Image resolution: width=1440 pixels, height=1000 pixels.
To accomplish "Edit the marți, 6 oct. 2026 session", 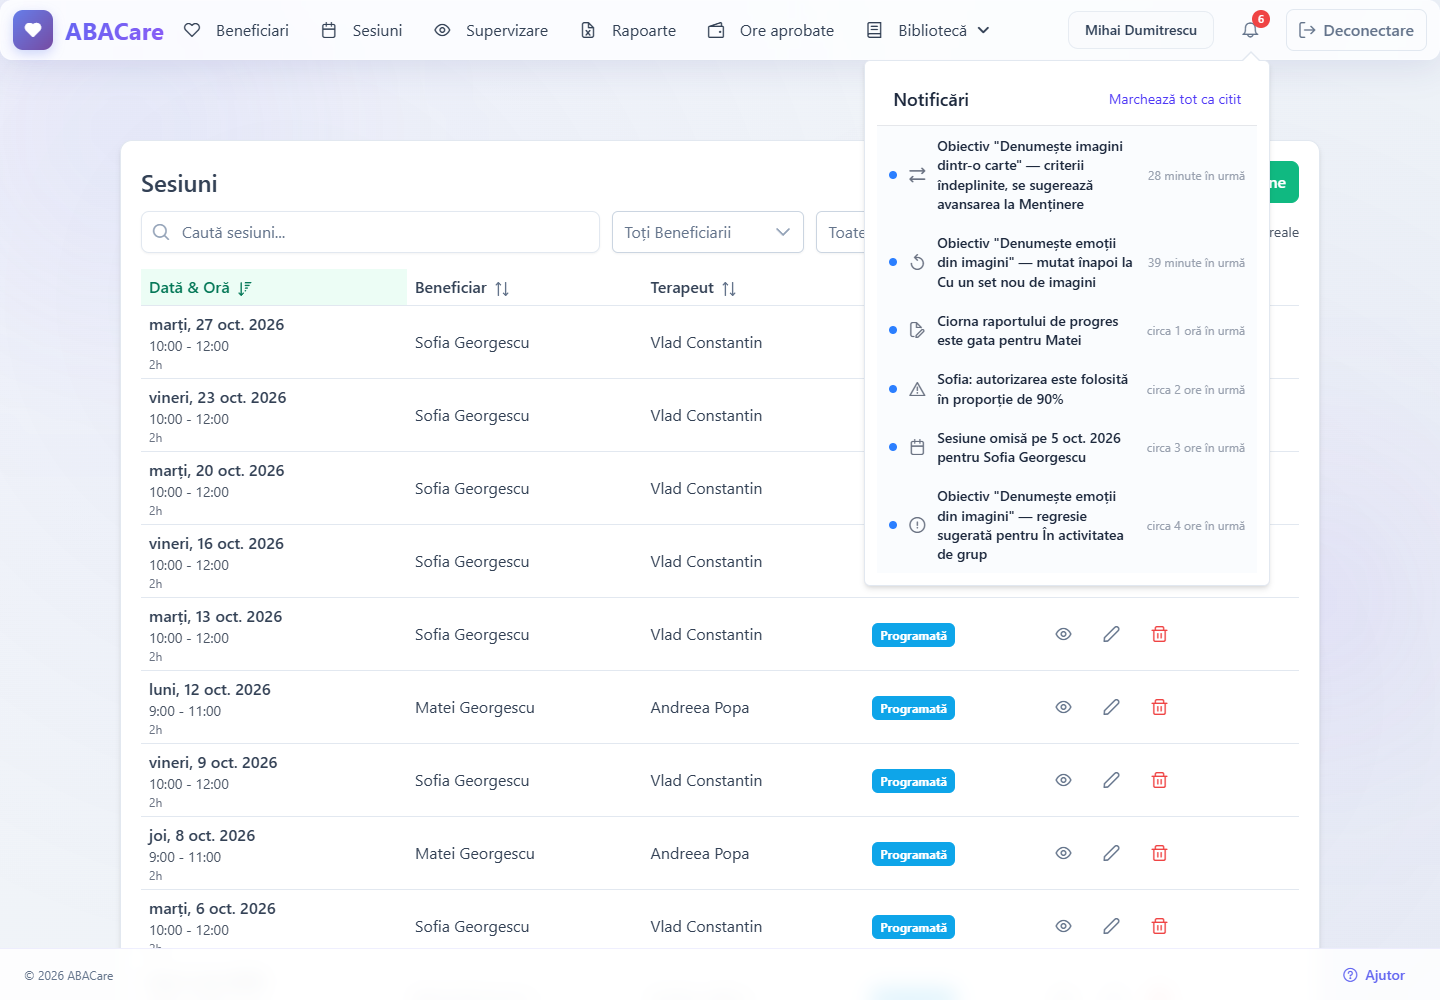I will [x=1111, y=926].
